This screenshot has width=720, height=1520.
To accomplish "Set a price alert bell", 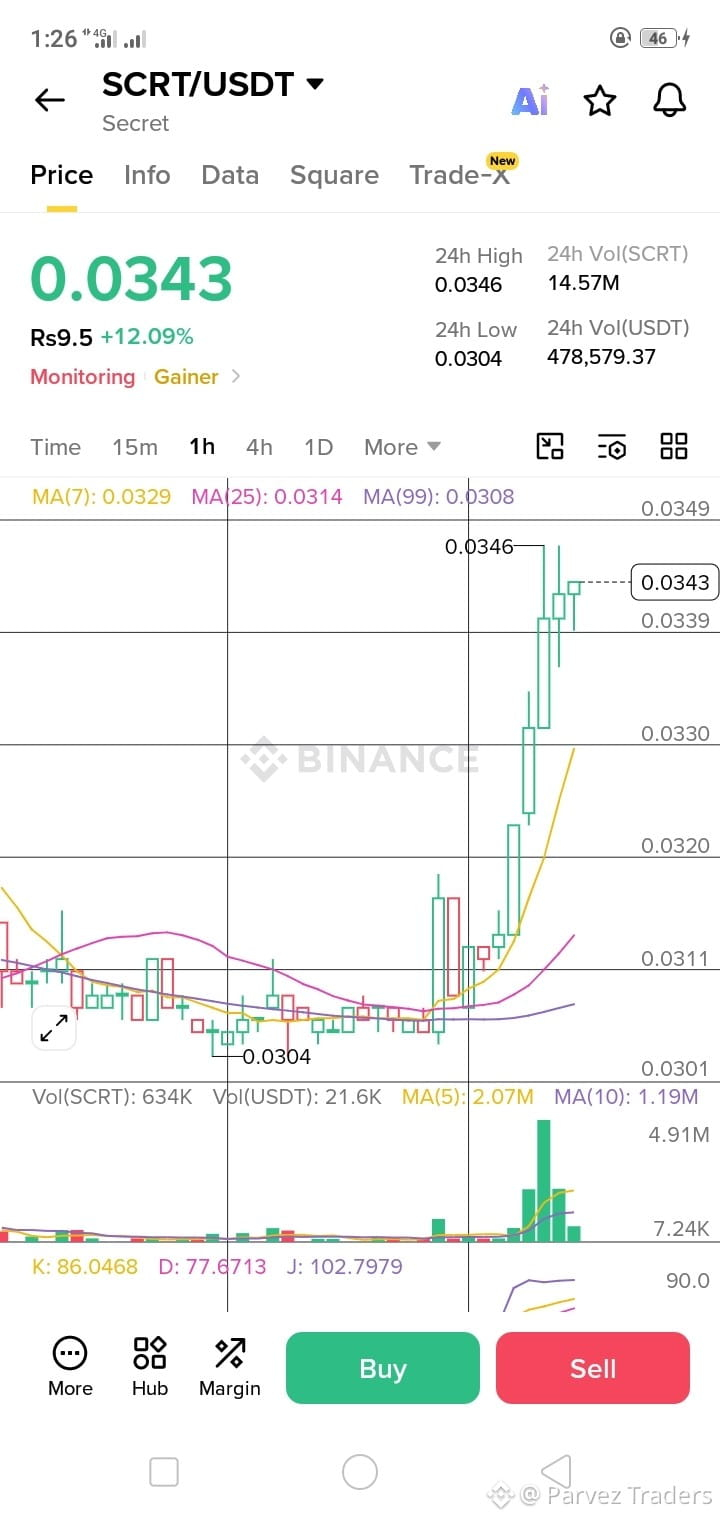I will click(670, 100).
